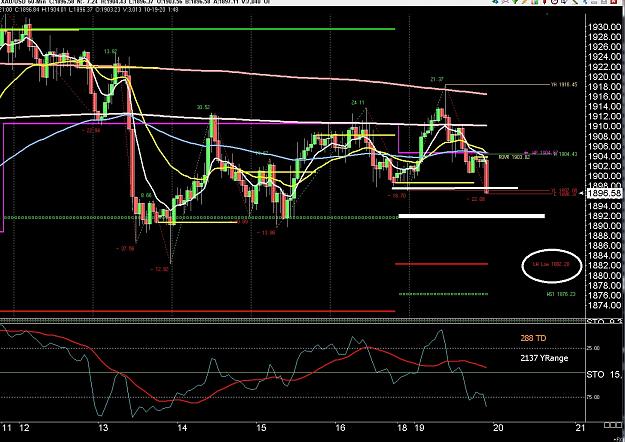Click date 13 on time axis

pyautogui.click(x=103, y=428)
